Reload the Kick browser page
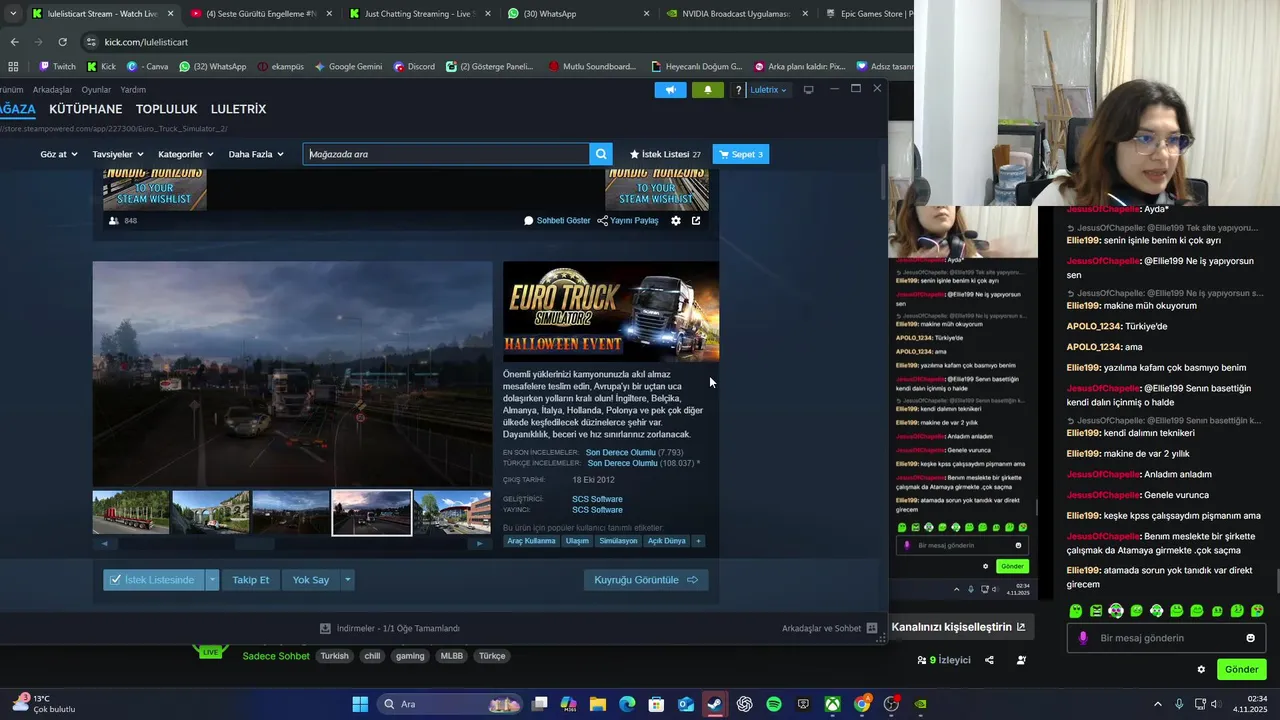The width and height of the screenshot is (1280, 720). (x=62, y=42)
